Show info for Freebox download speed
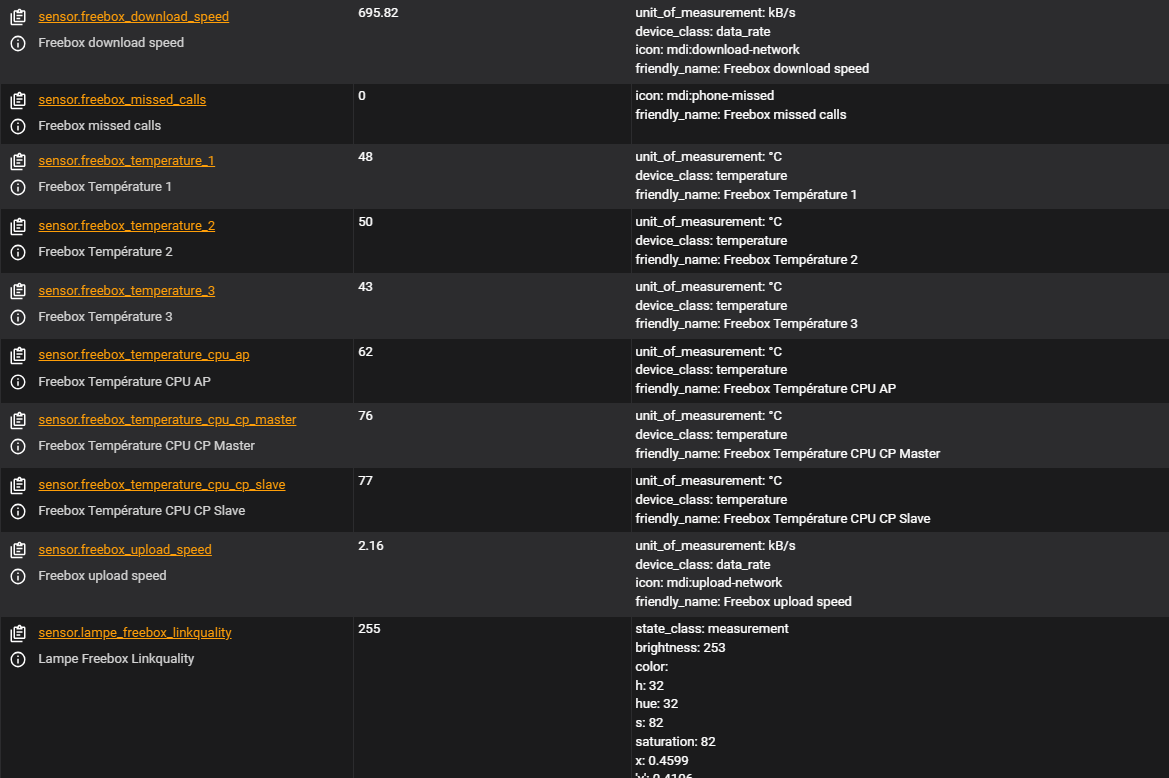 pyautogui.click(x=18, y=43)
